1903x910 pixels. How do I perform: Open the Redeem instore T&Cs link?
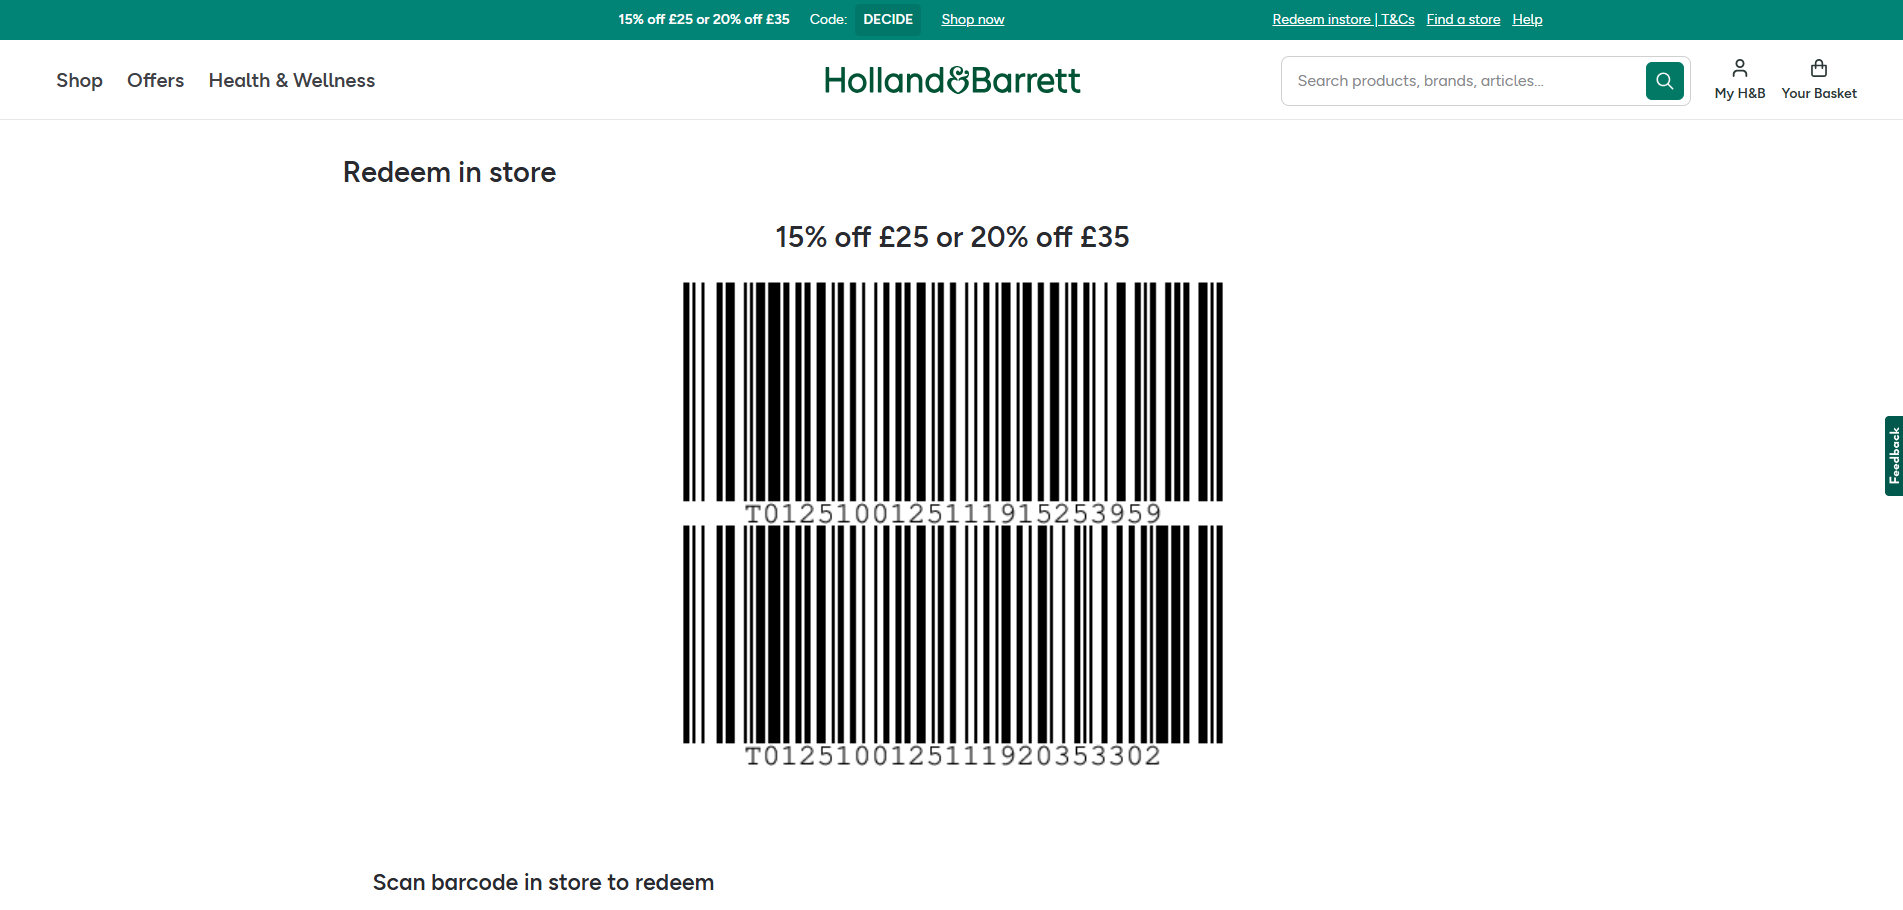click(1342, 19)
